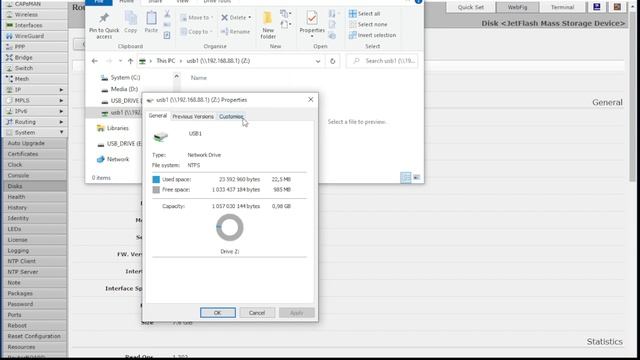Open Disks under System menu
Image resolution: width=640 pixels, height=360 pixels.
(x=34, y=186)
